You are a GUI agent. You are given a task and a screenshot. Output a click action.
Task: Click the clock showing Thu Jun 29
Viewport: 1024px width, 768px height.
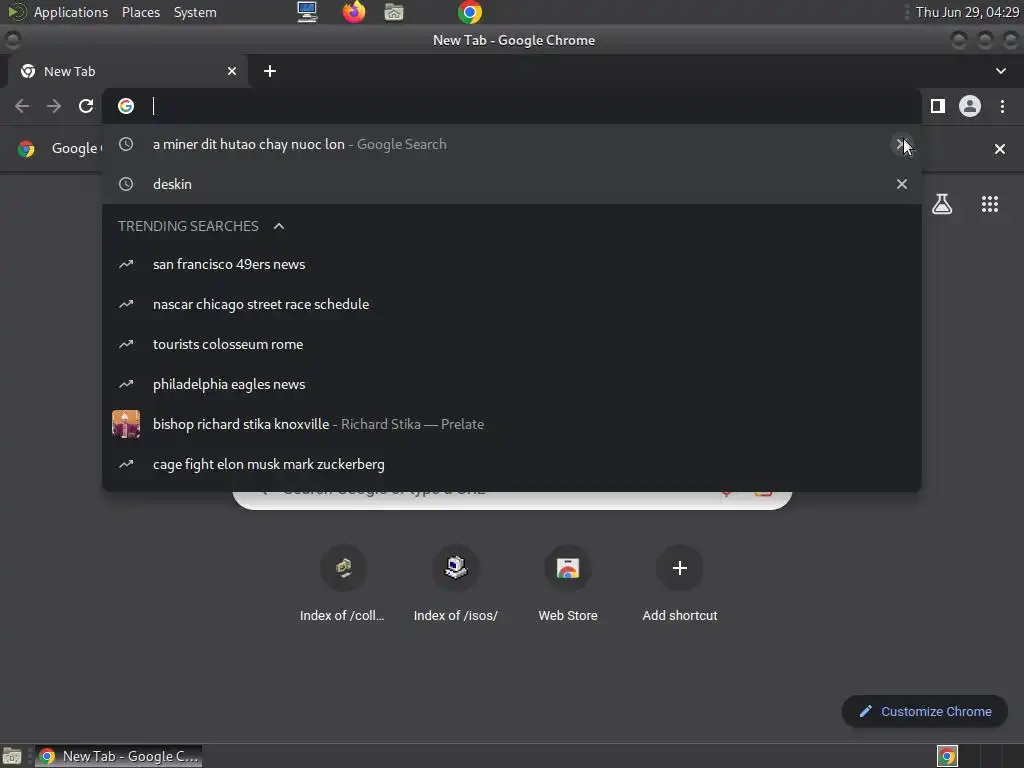(x=967, y=12)
